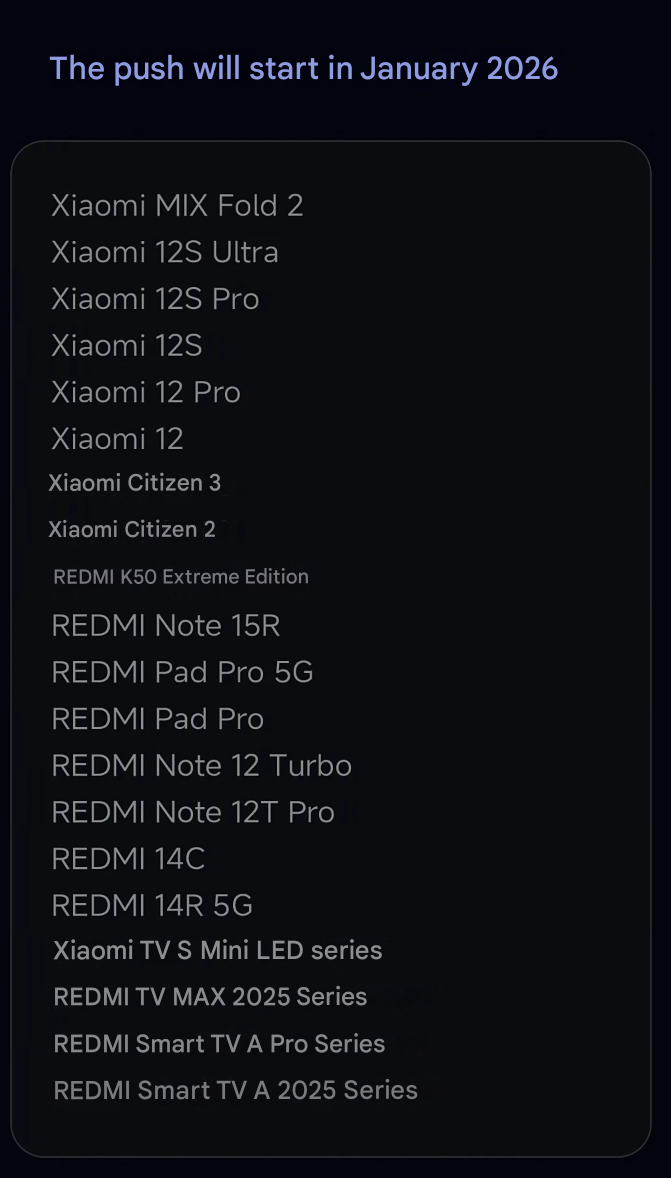Tap REDMI Note 12T Pro
671x1178 pixels.
point(193,812)
